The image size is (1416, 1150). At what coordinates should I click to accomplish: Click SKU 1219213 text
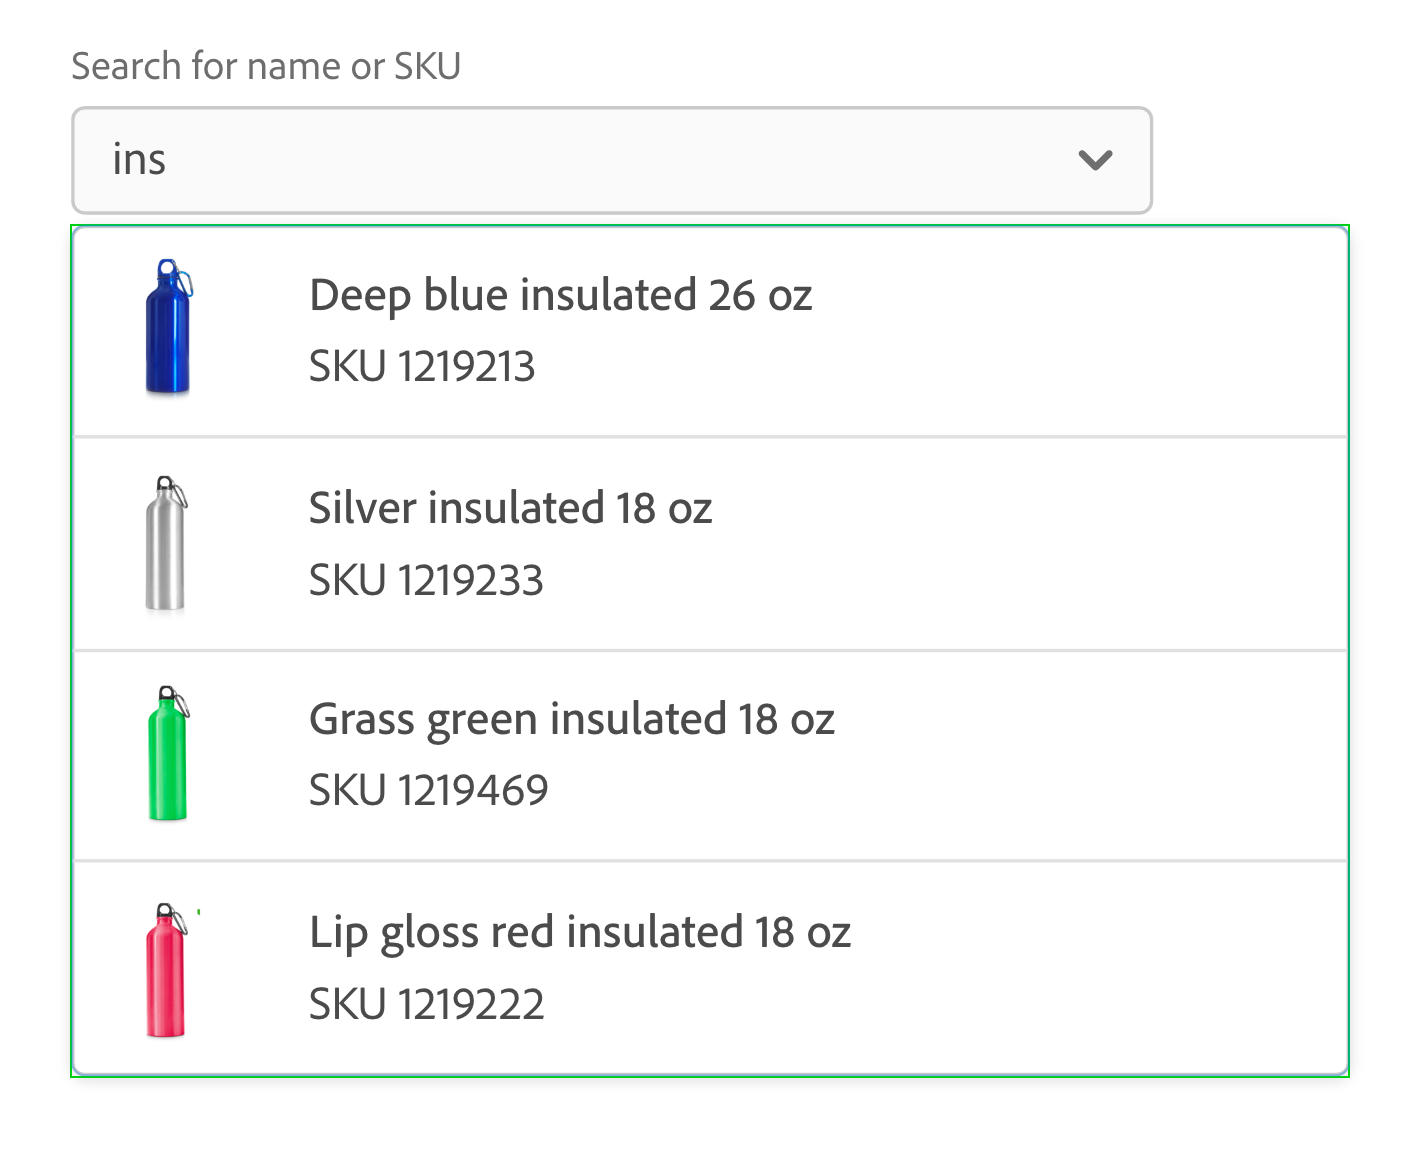(x=421, y=367)
